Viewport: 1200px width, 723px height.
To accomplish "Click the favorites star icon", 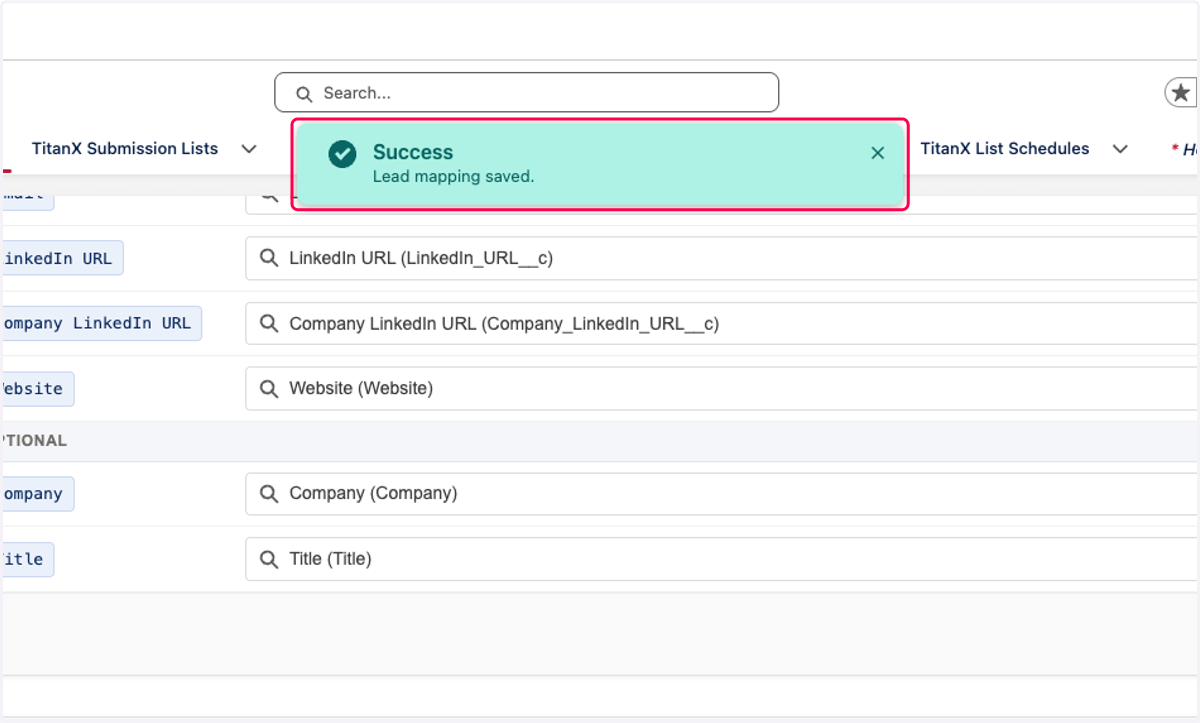I will [x=1181, y=93].
